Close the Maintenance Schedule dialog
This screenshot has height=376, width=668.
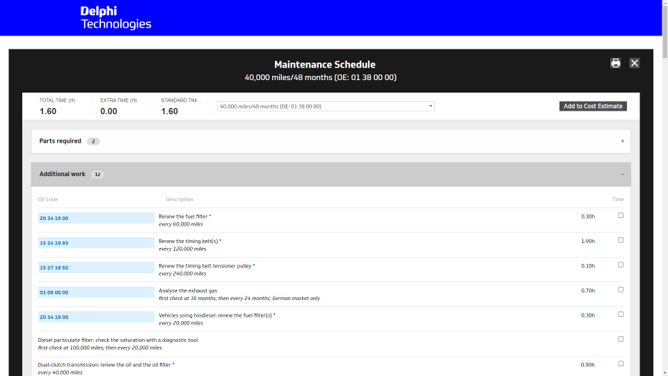[634, 63]
